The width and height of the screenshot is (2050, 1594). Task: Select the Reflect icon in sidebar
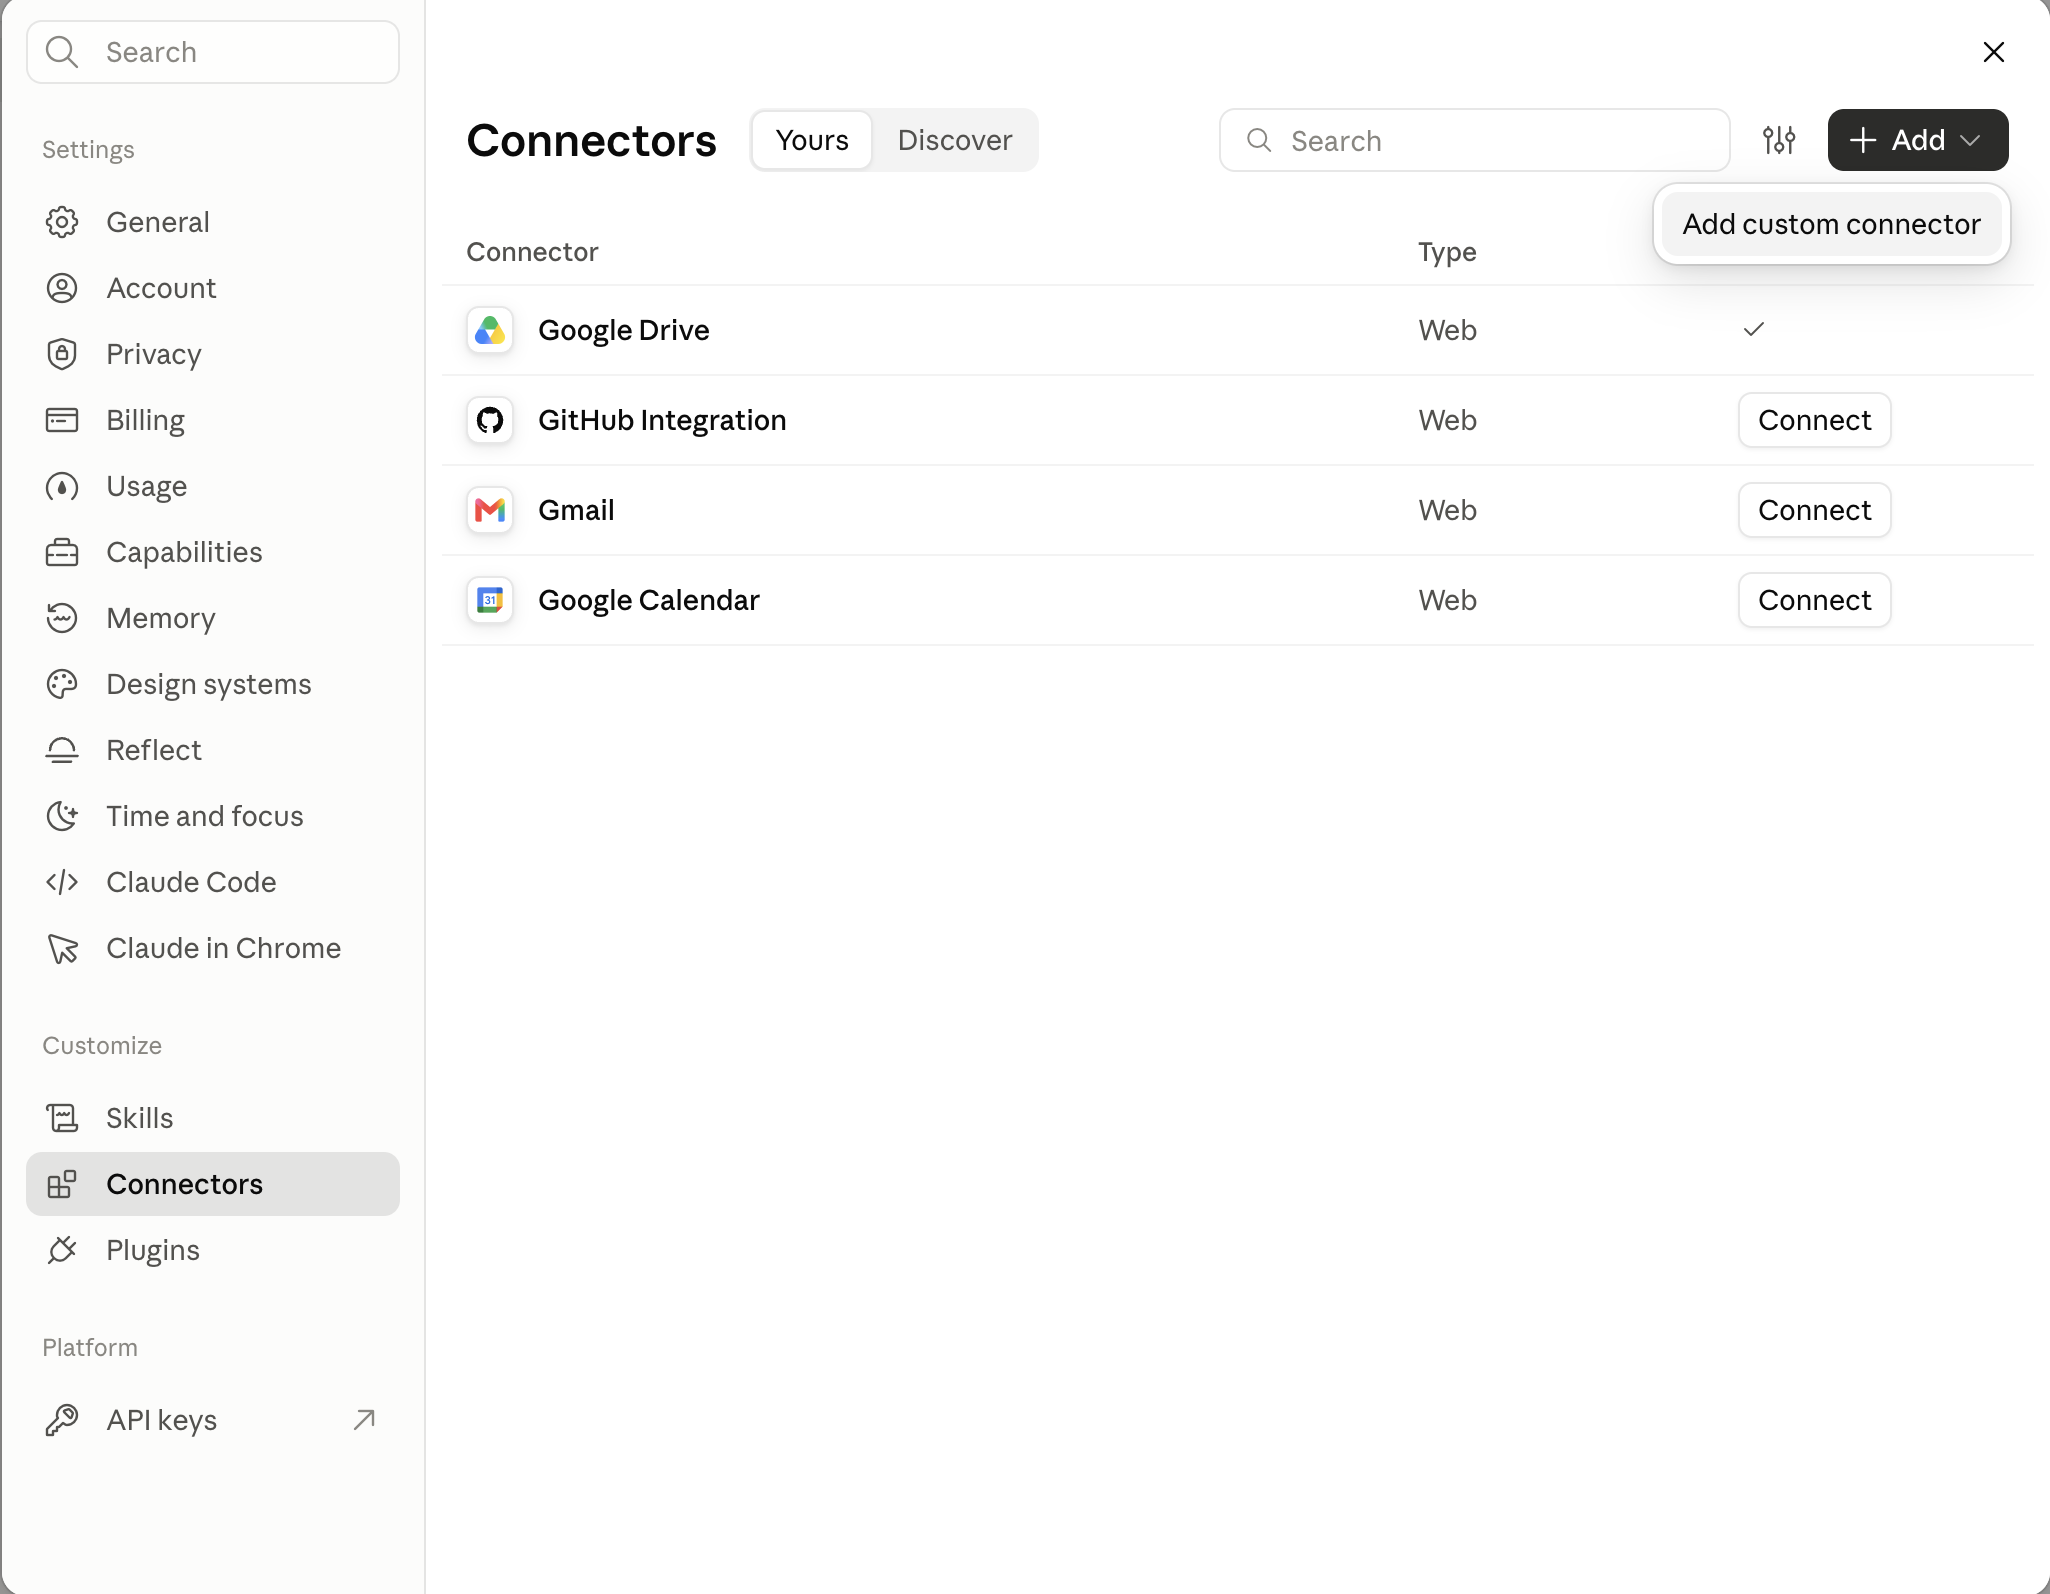[x=62, y=750]
